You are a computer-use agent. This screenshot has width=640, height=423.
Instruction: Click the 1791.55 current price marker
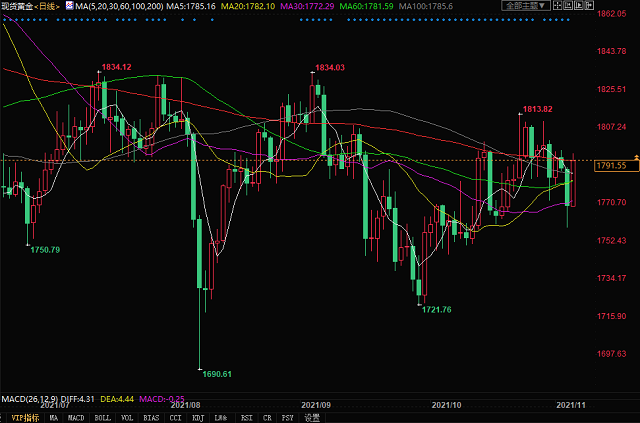pos(609,166)
